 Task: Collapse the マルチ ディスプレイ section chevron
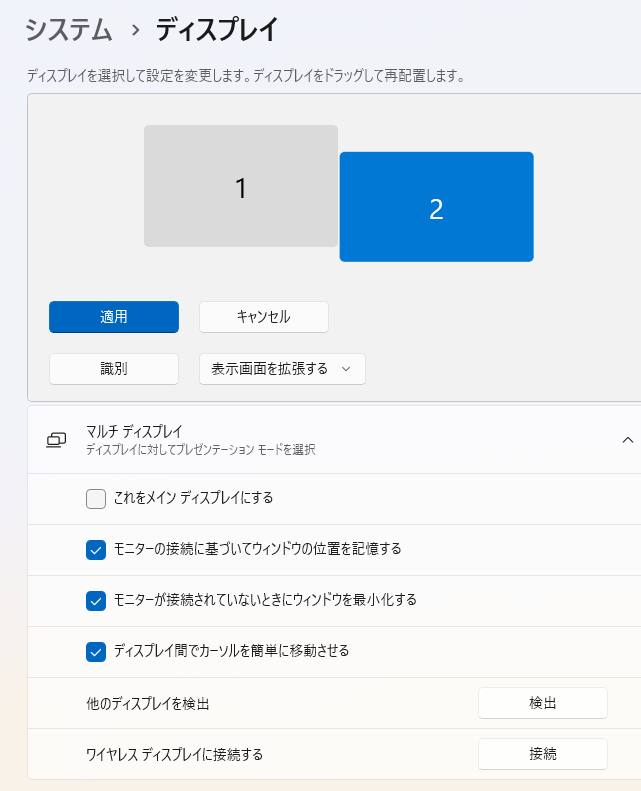627,440
